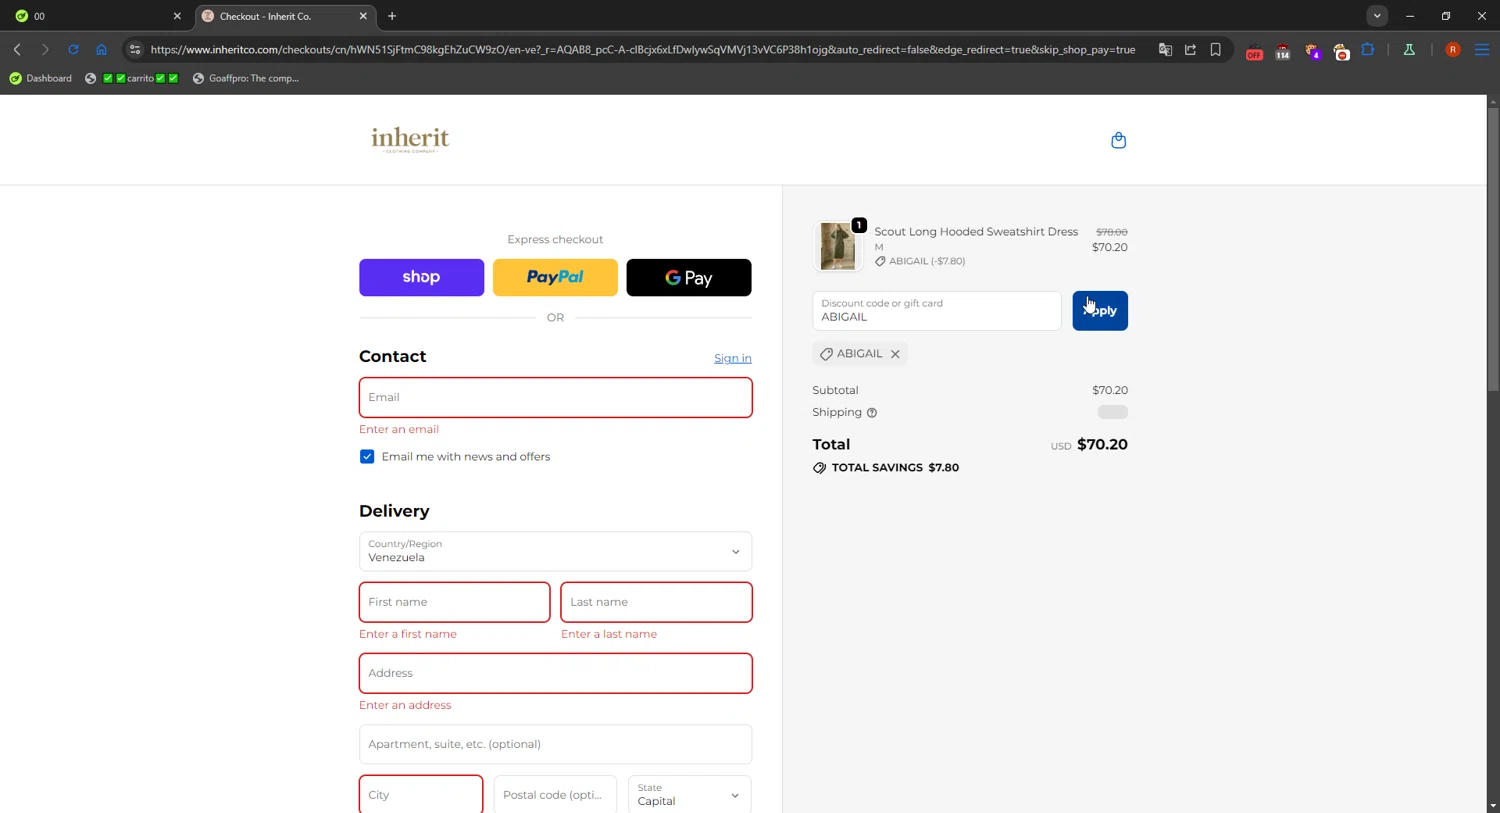Screen dimensions: 1500x813
Task: Close the Checkout - Inherit Co. tab
Action: [x=363, y=16]
